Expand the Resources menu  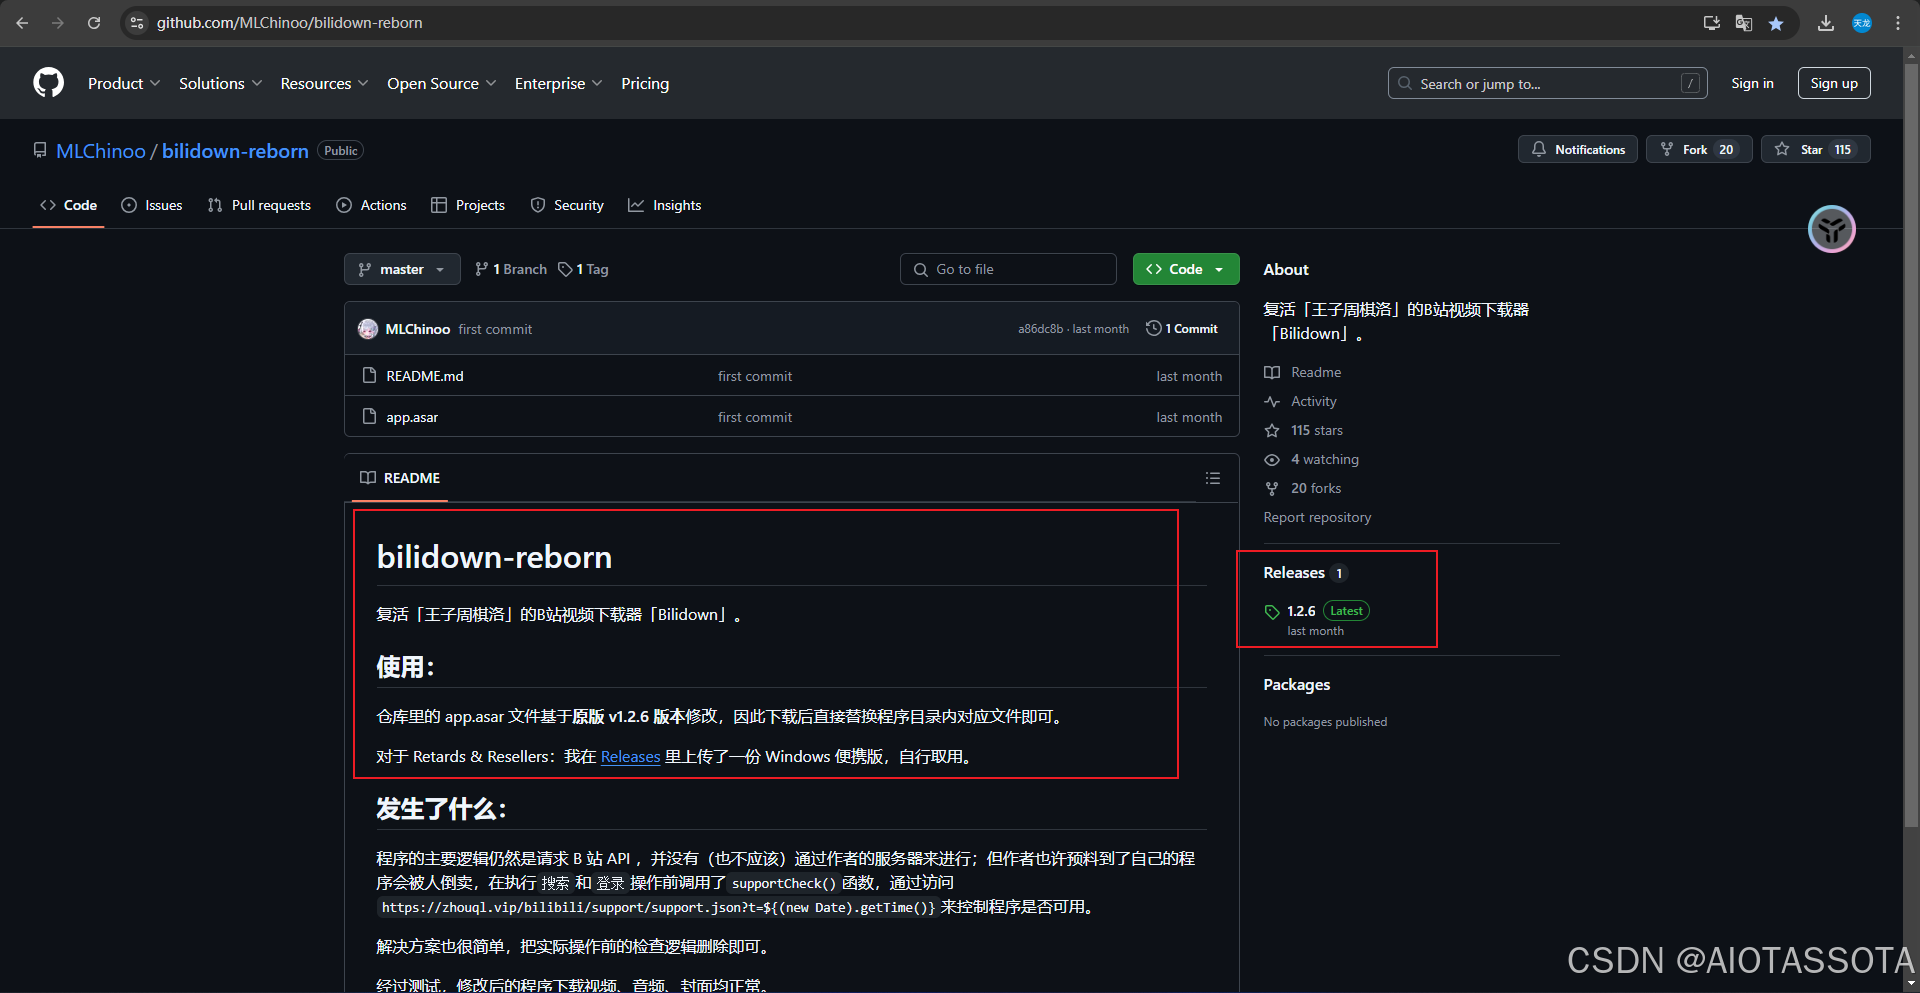[325, 83]
